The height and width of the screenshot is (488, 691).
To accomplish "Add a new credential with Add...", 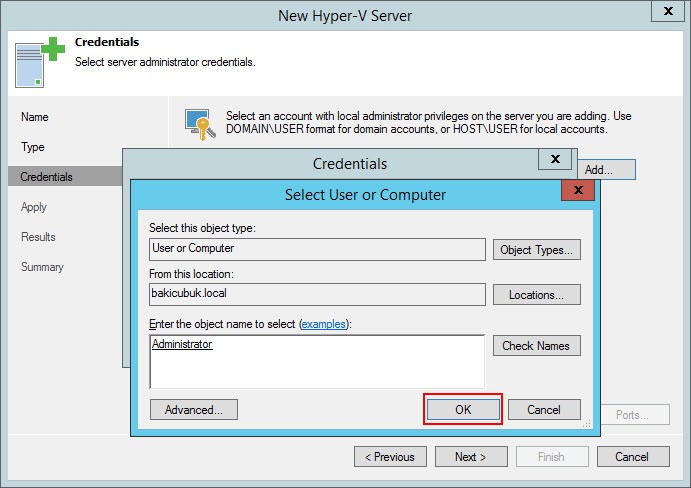I will pyautogui.click(x=606, y=170).
